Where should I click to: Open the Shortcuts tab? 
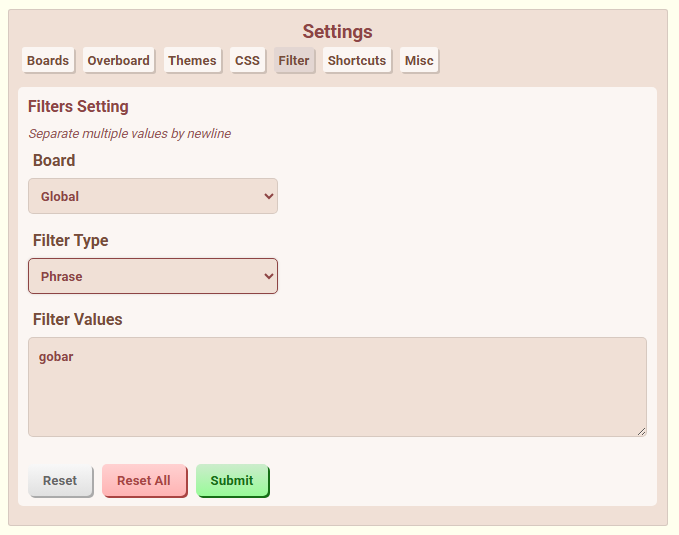pos(357,61)
